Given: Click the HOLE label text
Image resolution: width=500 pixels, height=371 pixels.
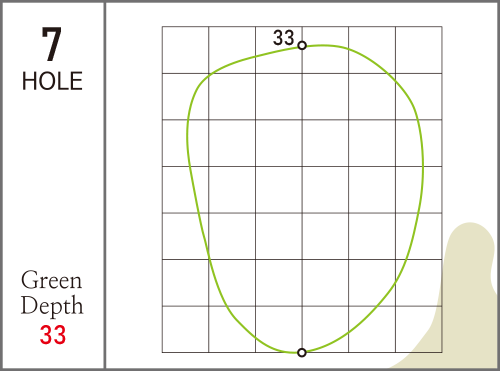Looking at the screenshot, I should tap(52, 81).
